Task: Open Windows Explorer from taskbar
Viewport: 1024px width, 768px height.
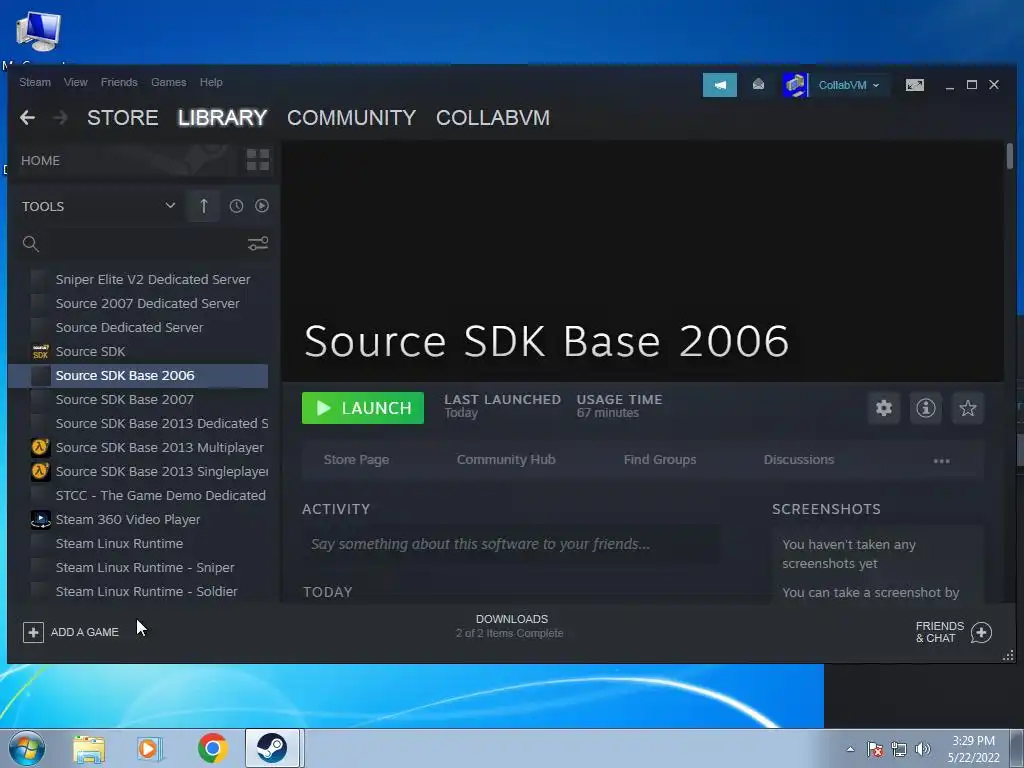Action: 89,749
